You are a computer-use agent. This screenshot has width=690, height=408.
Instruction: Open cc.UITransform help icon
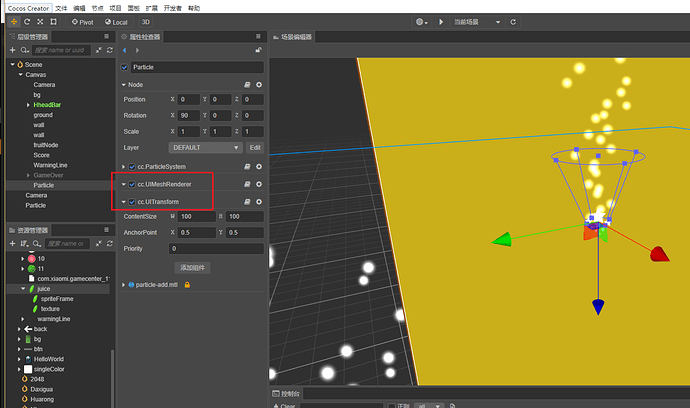point(247,202)
